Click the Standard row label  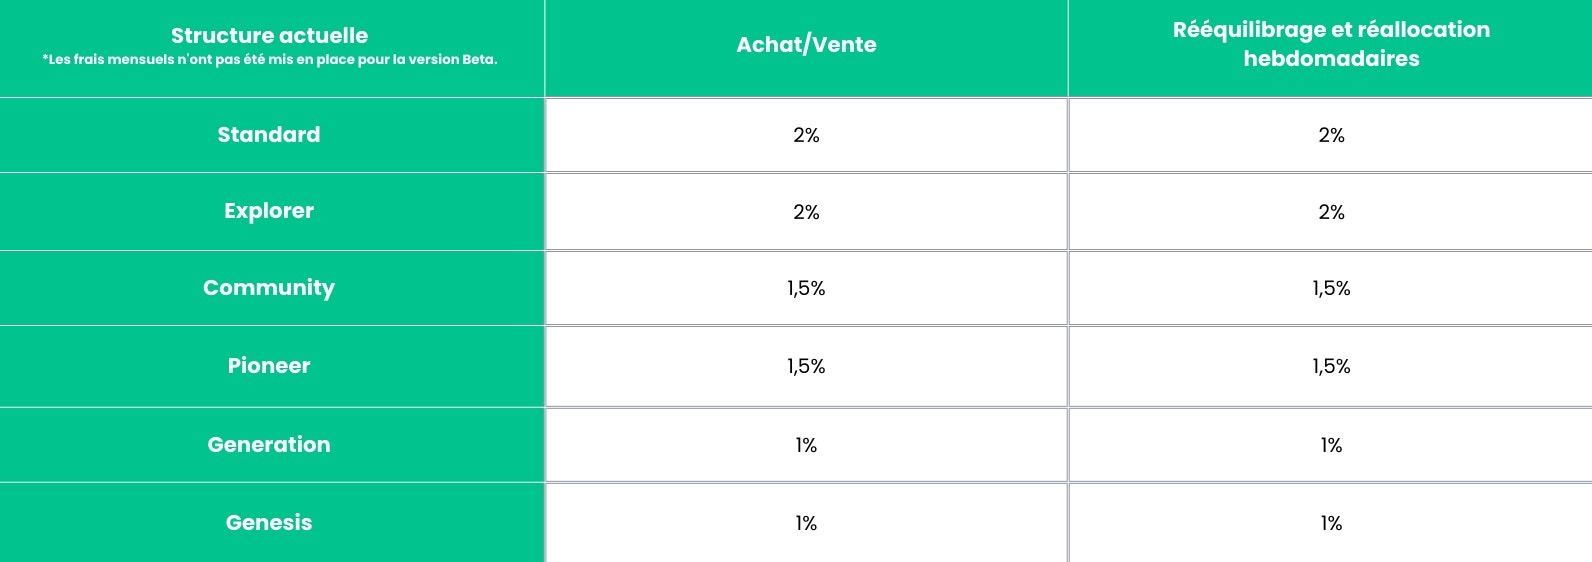(x=269, y=135)
